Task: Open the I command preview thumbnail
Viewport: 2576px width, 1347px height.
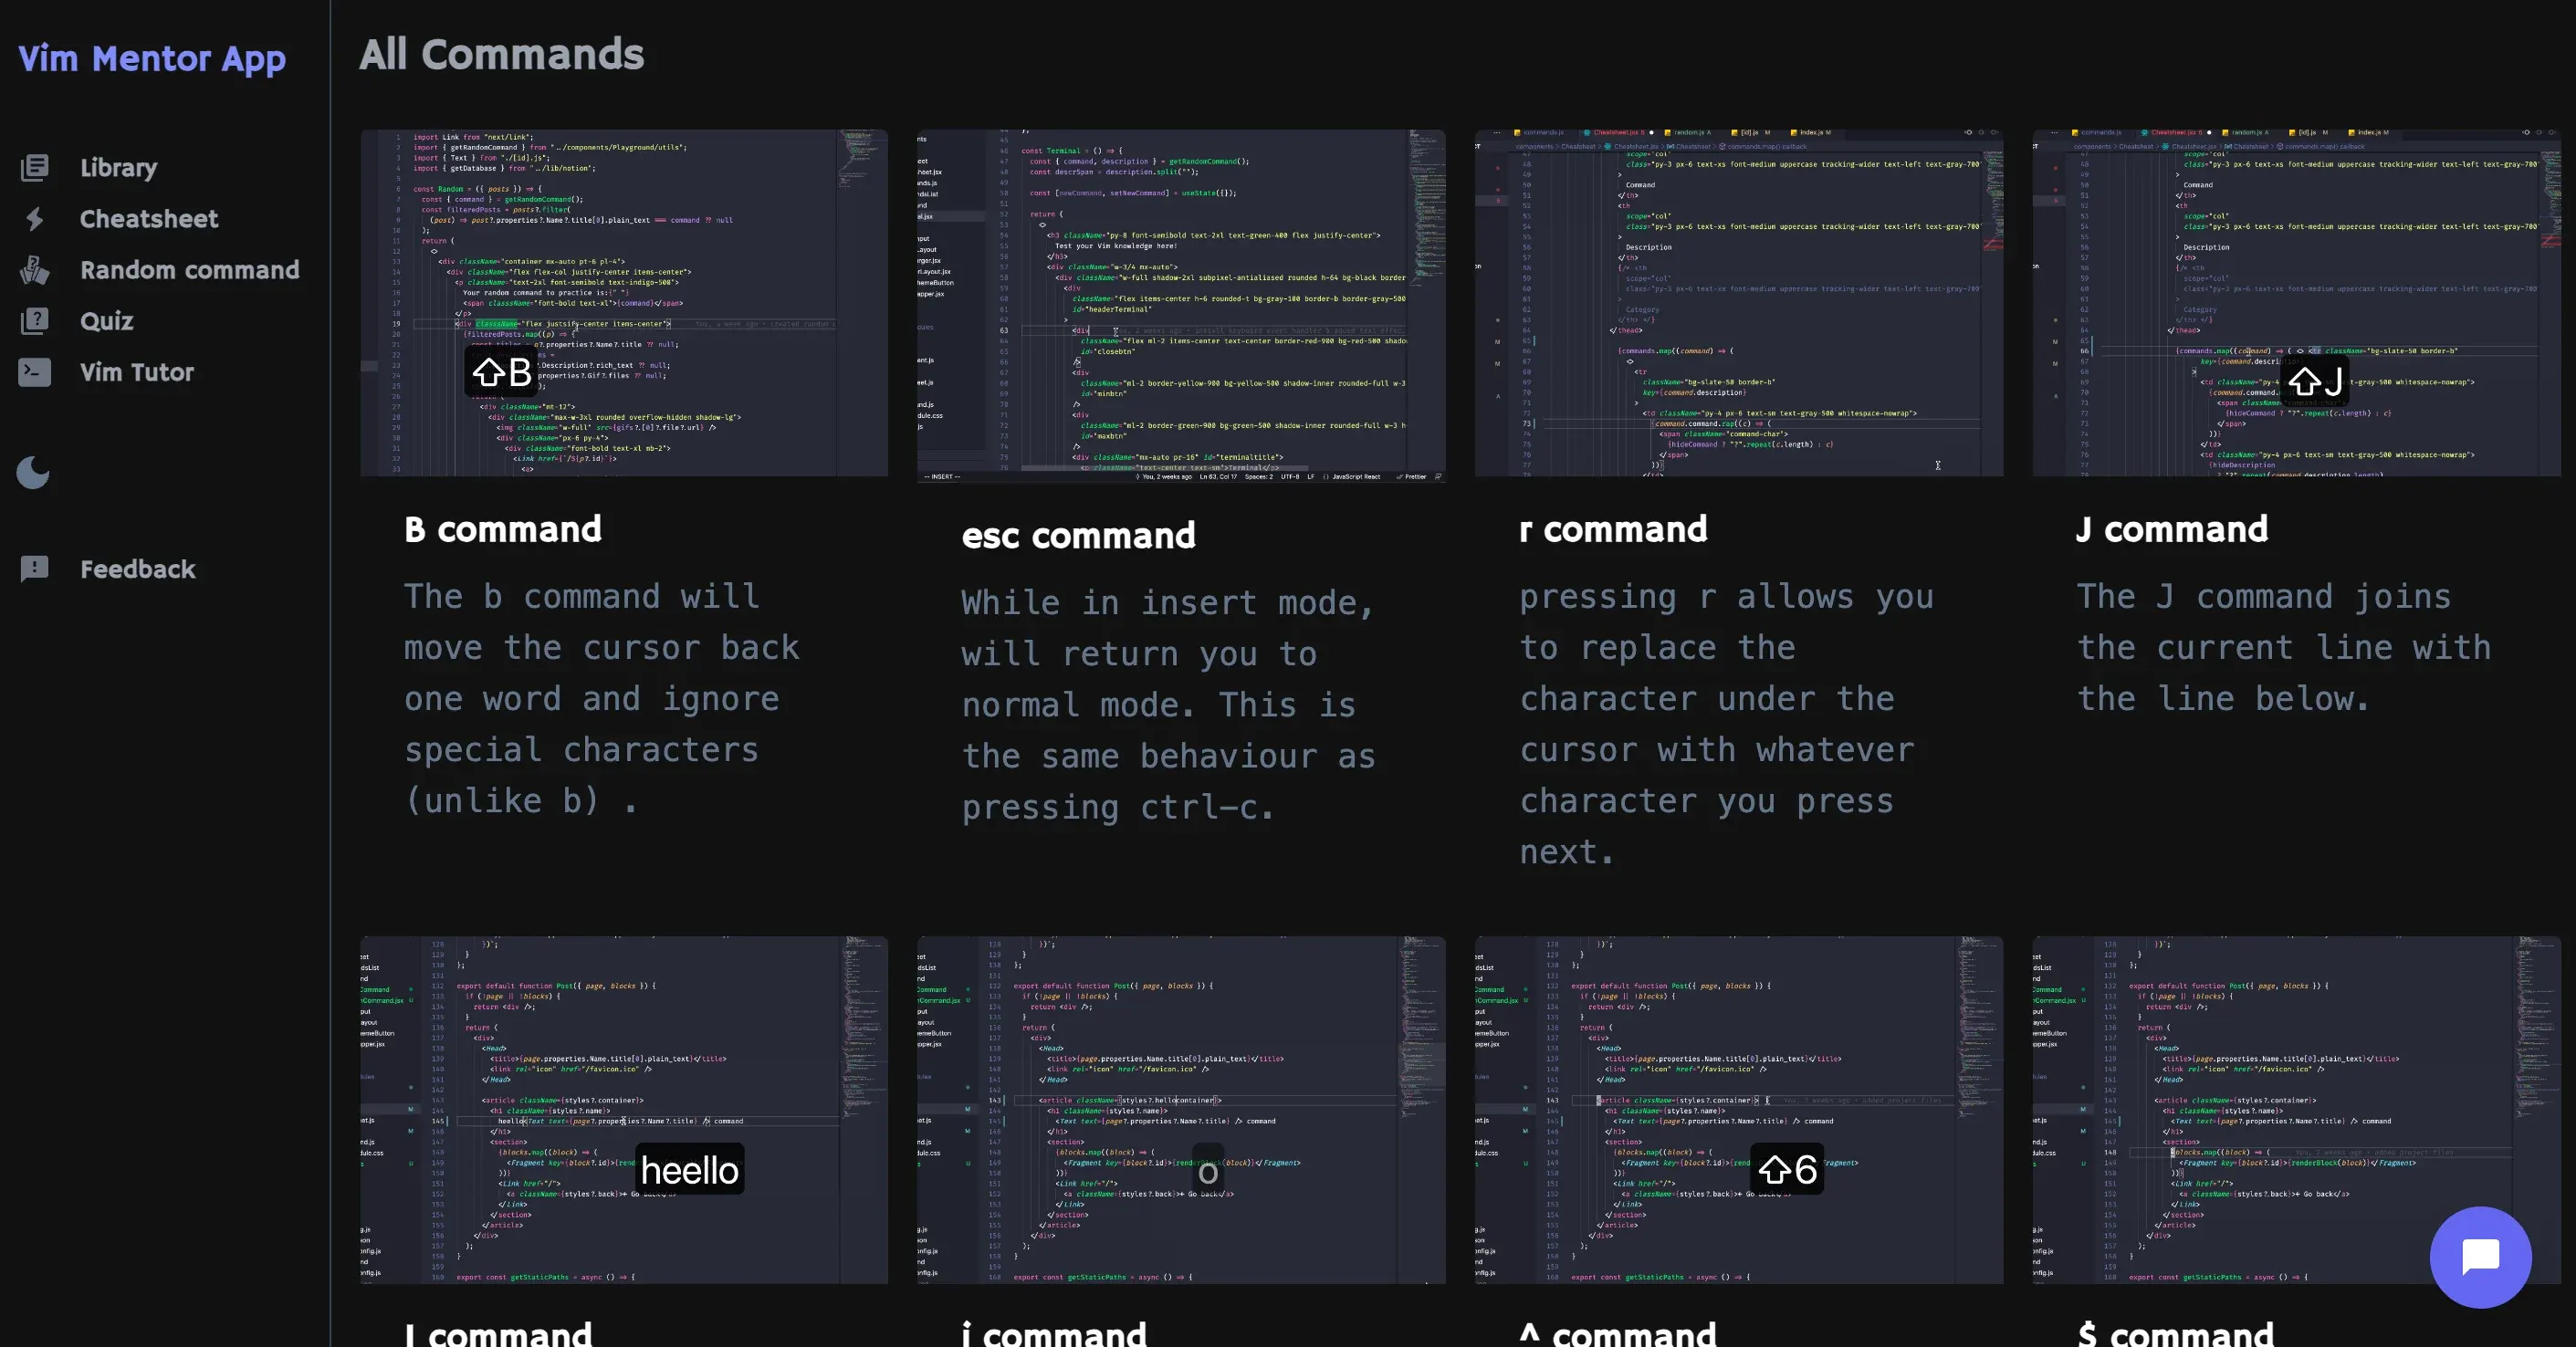Action: pyautogui.click(x=624, y=1110)
